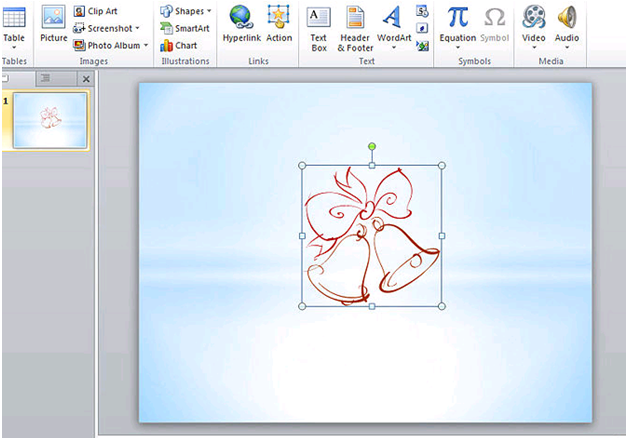Open the Shapes dropdown gallery
This screenshot has height=438, width=628.
186,11
